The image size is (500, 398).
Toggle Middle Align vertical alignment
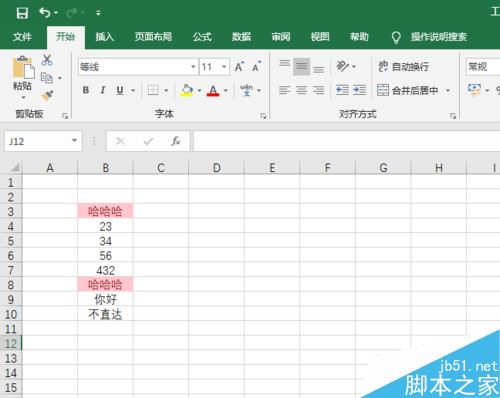pos(301,67)
